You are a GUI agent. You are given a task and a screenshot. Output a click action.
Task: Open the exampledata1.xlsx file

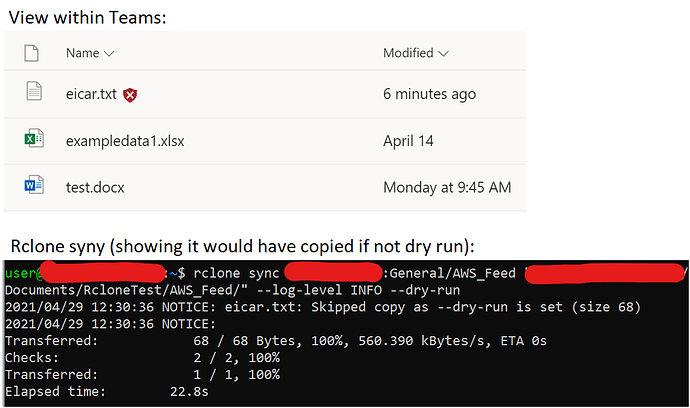[125, 141]
